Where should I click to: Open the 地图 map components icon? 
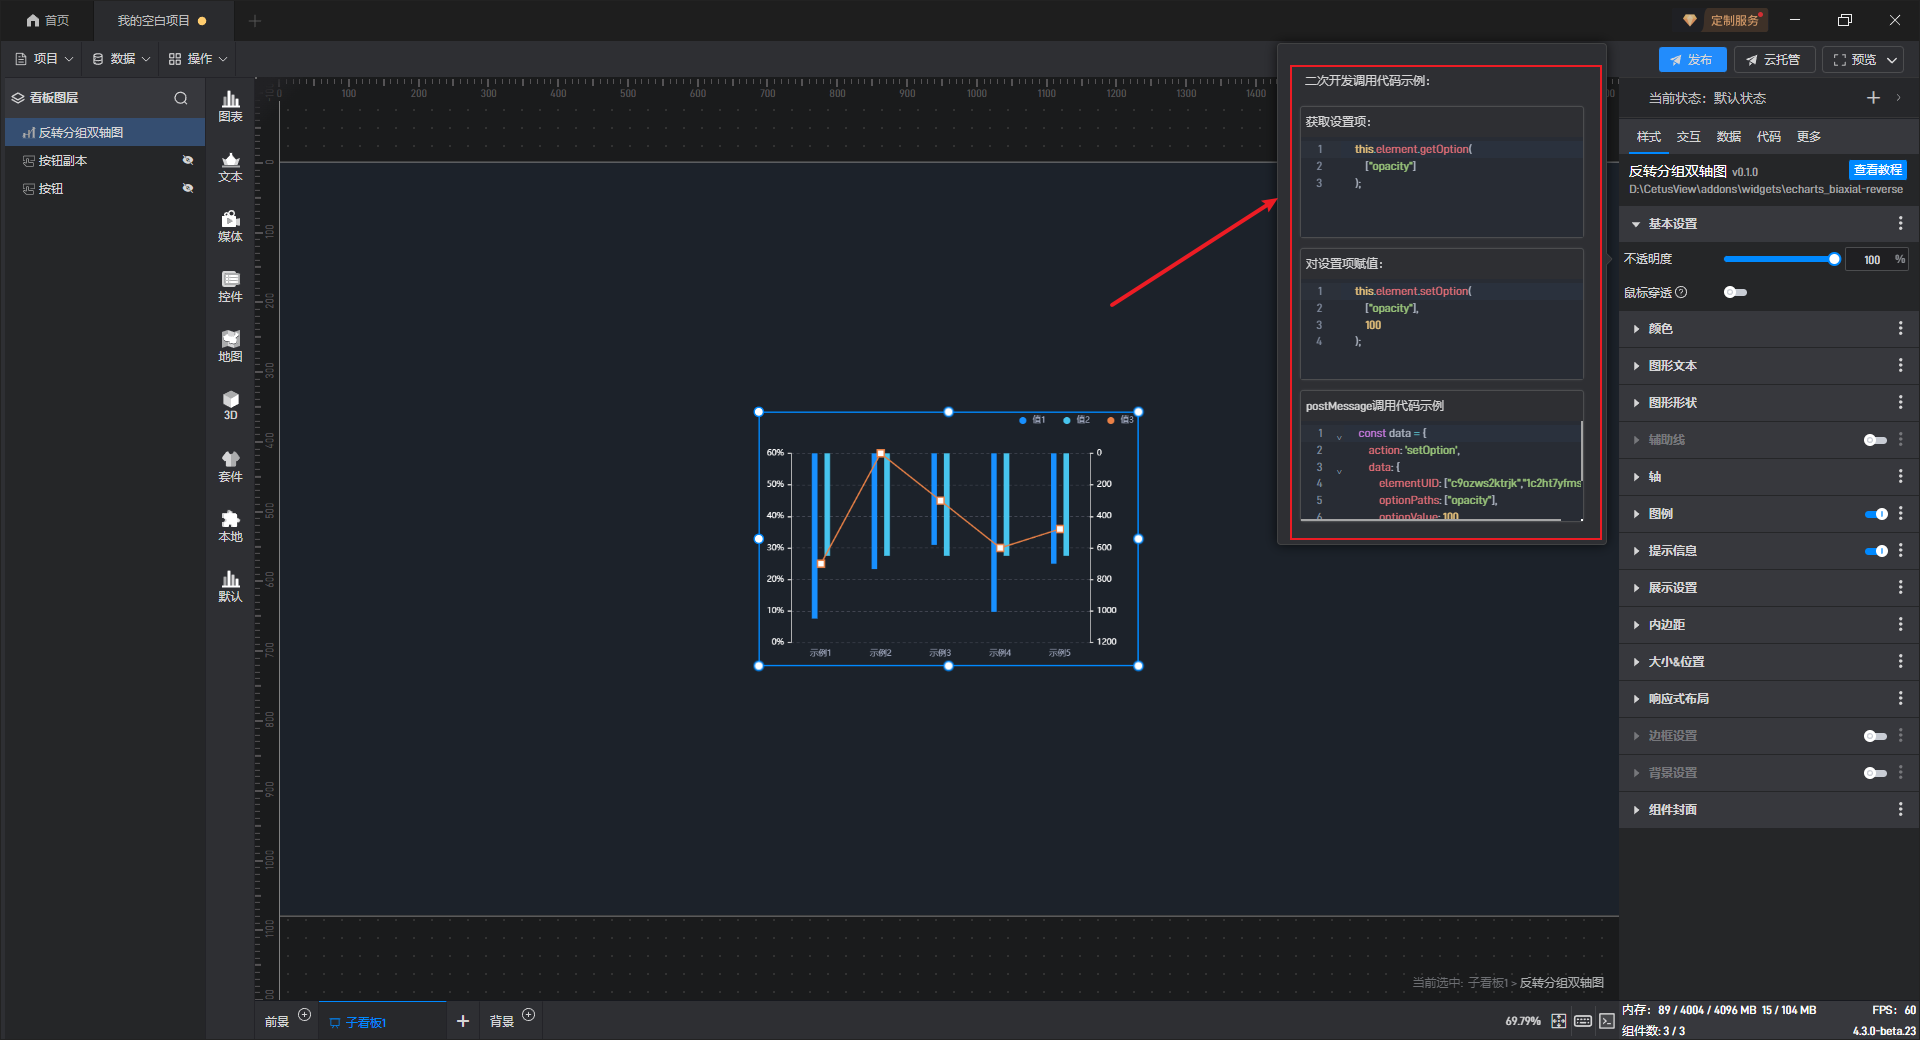[x=230, y=346]
